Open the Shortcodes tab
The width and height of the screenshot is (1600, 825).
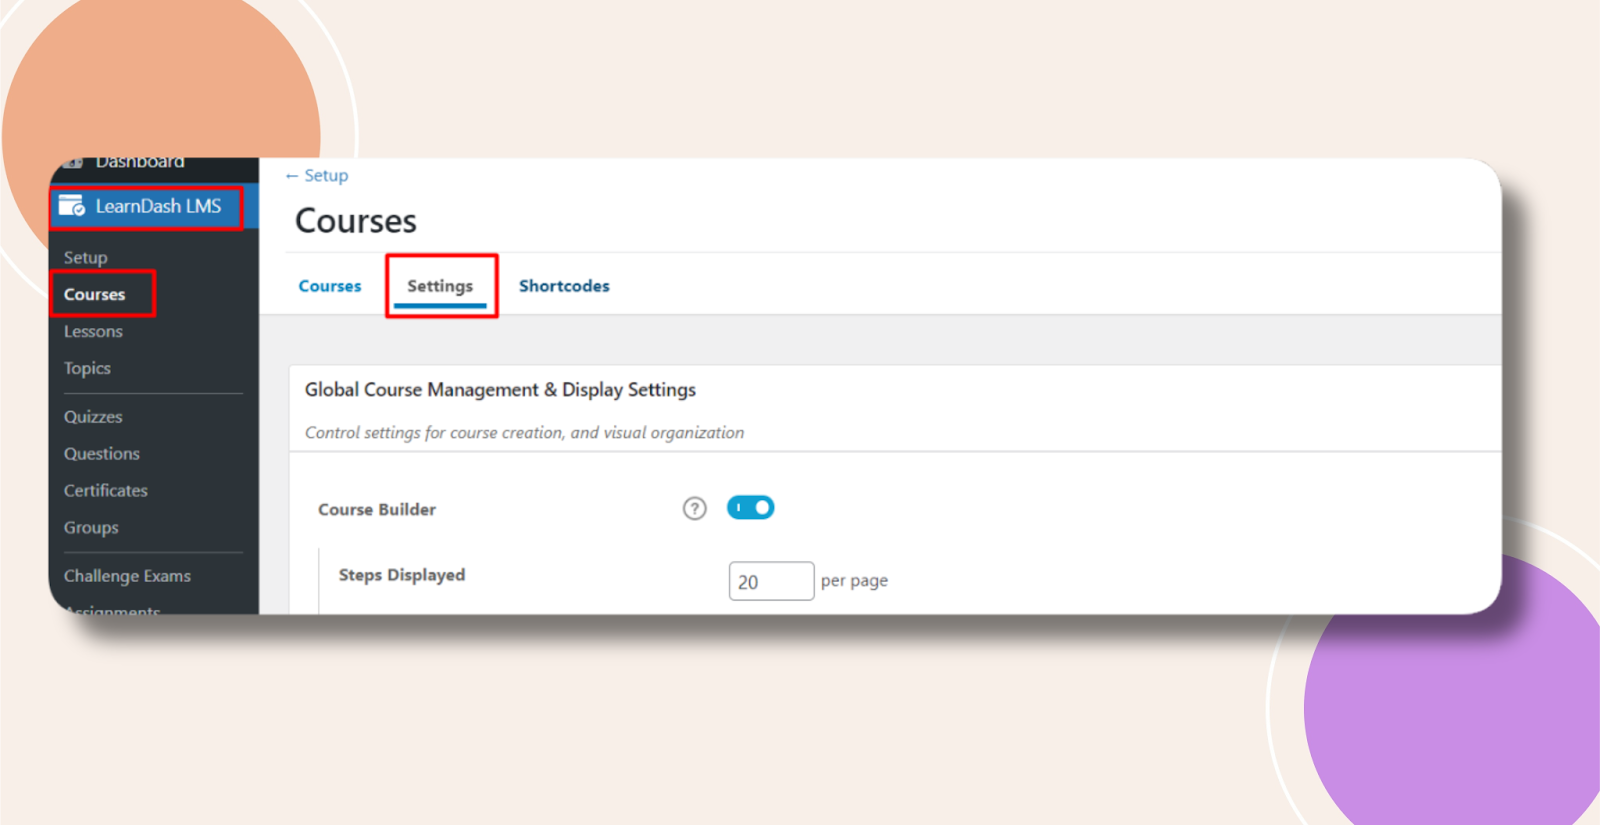(x=564, y=286)
